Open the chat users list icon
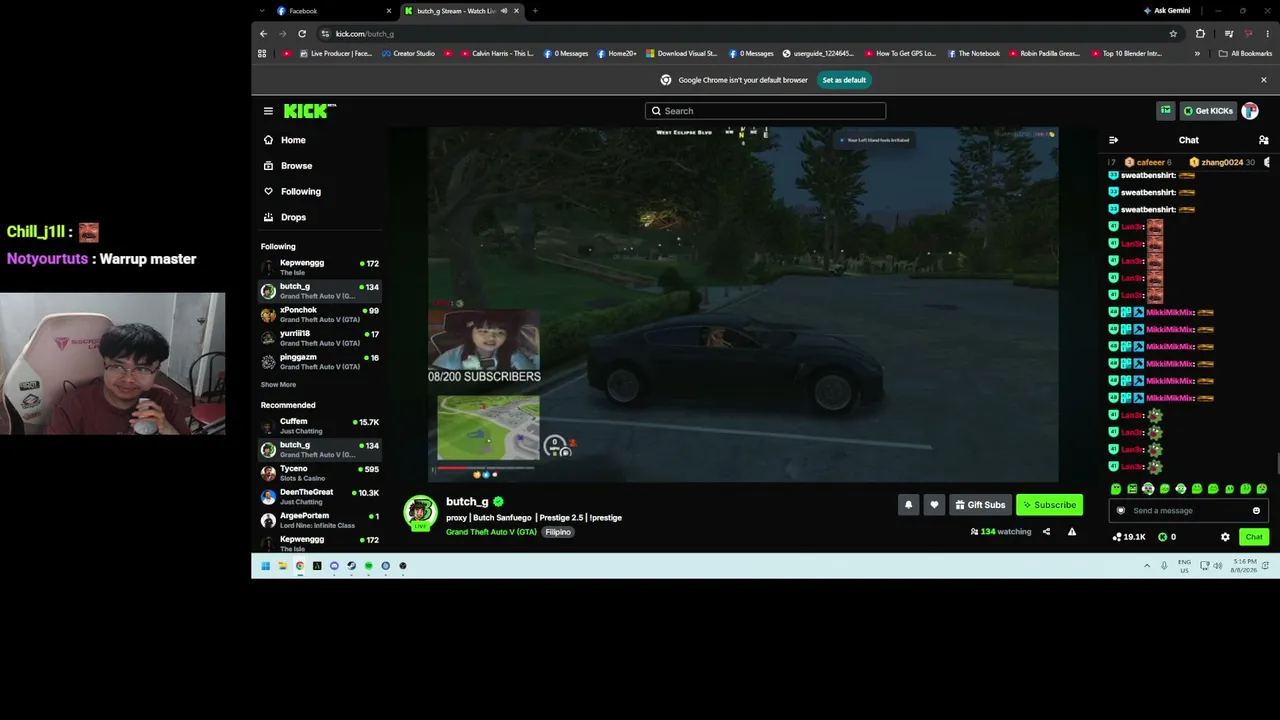 coord(1264,140)
